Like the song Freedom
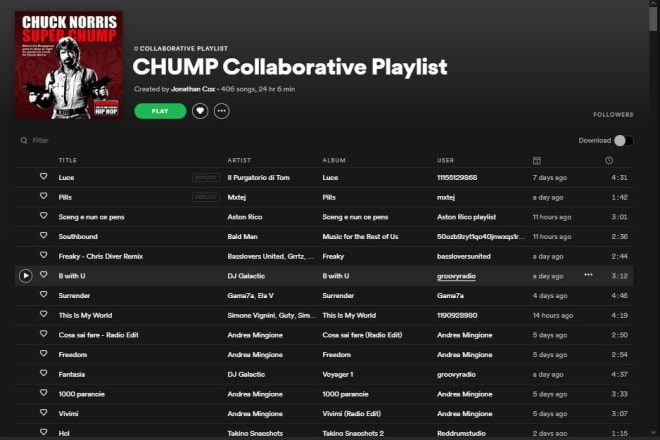This screenshot has height=440, width=660. coord(43,353)
